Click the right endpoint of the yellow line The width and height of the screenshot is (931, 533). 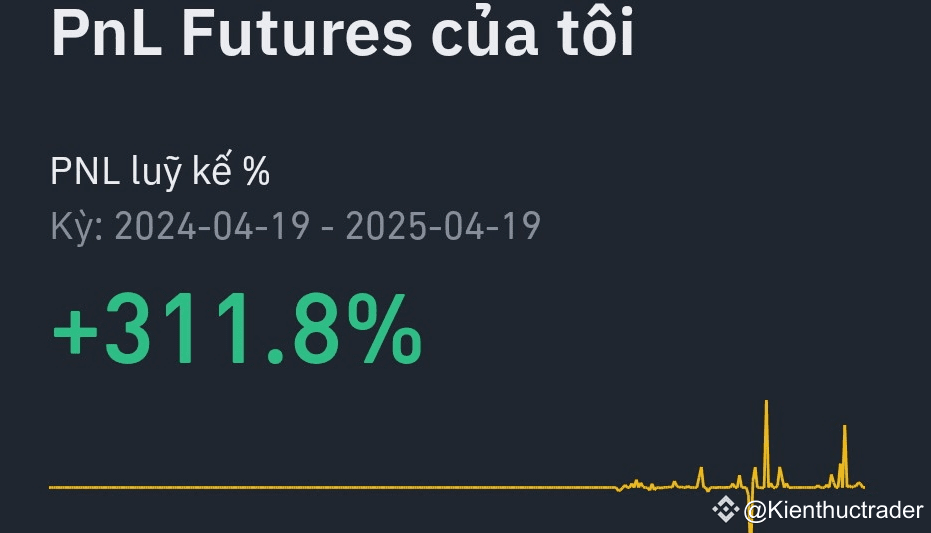pyautogui.click(x=863, y=487)
